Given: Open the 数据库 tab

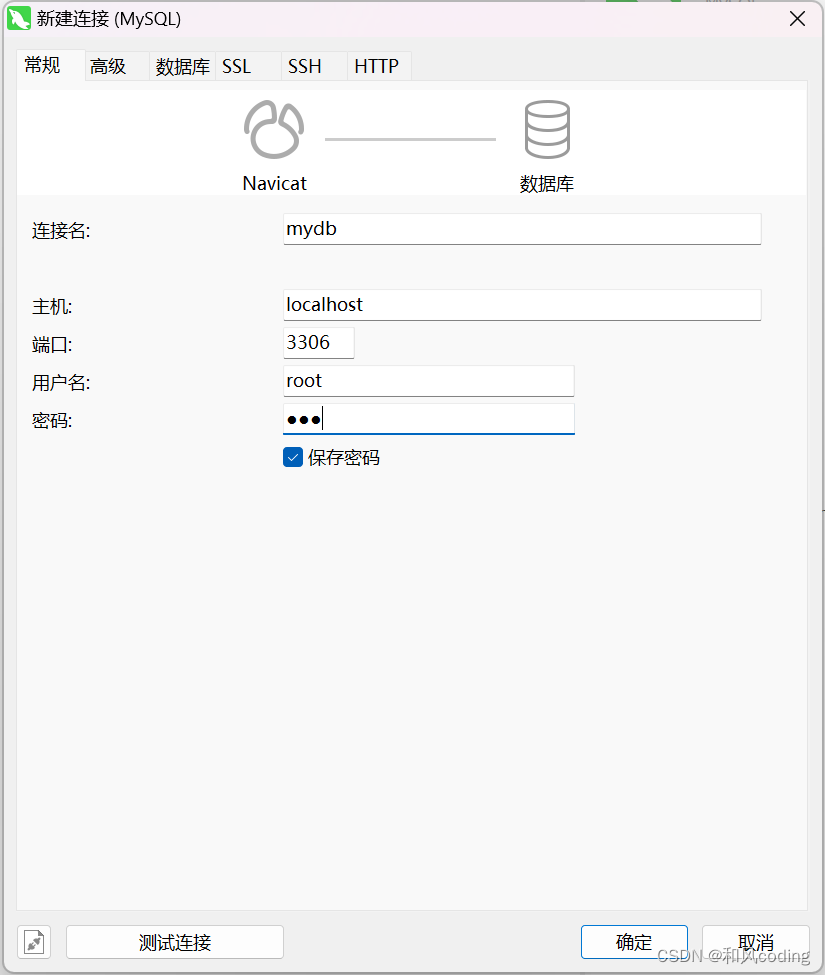Looking at the screenshot, I should coord(182,66).
